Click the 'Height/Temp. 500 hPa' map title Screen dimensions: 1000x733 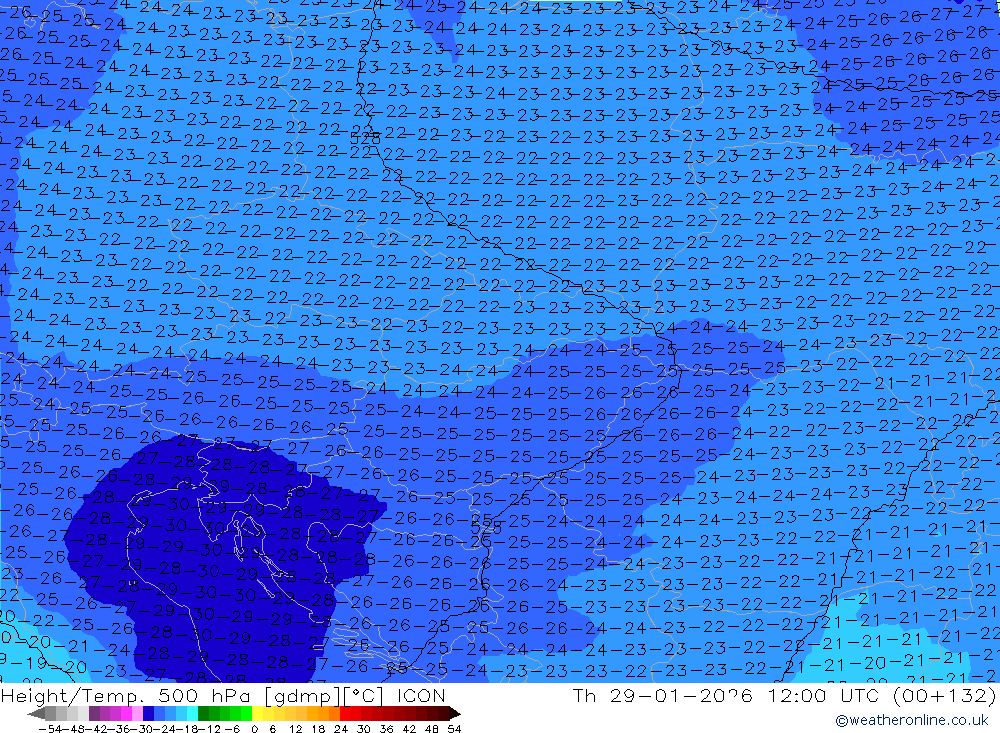coord(127,696)
